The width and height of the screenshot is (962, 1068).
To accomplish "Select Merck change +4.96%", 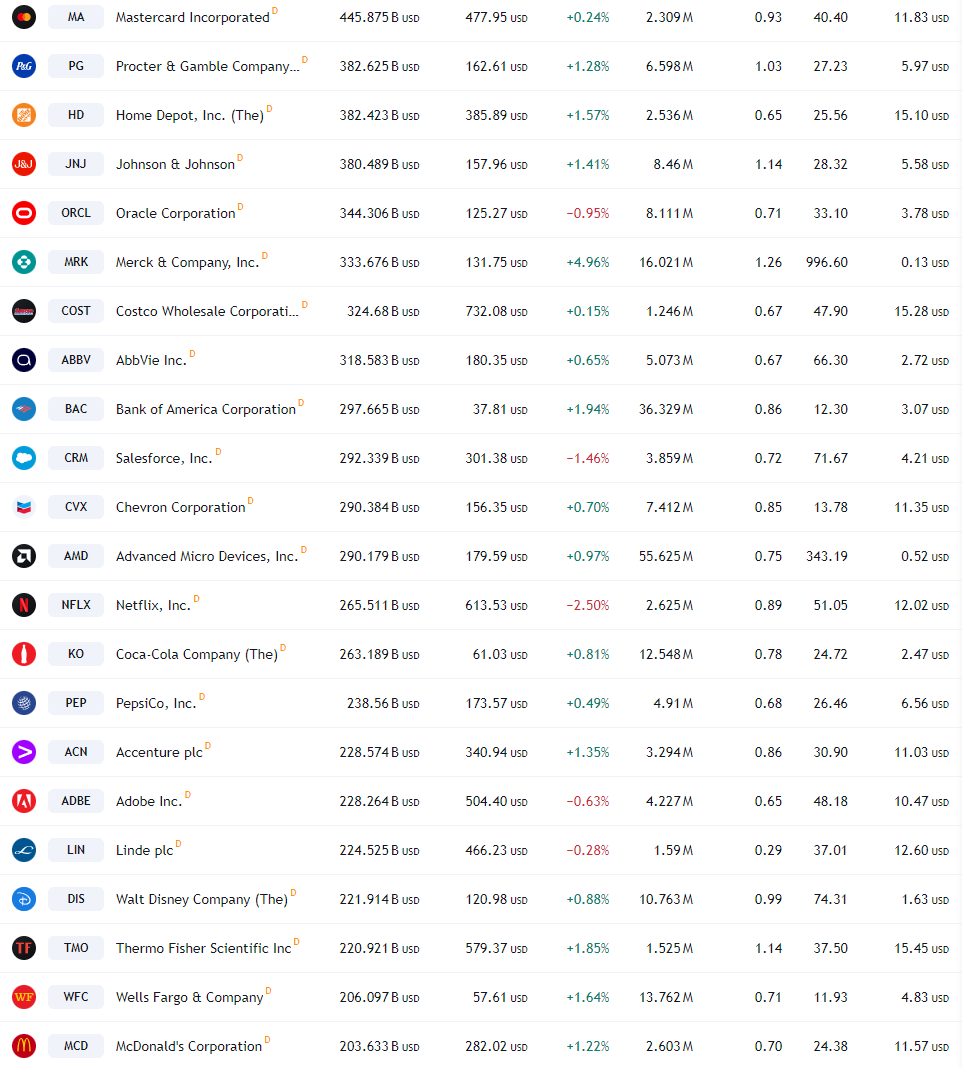I will tap(588, 263).
